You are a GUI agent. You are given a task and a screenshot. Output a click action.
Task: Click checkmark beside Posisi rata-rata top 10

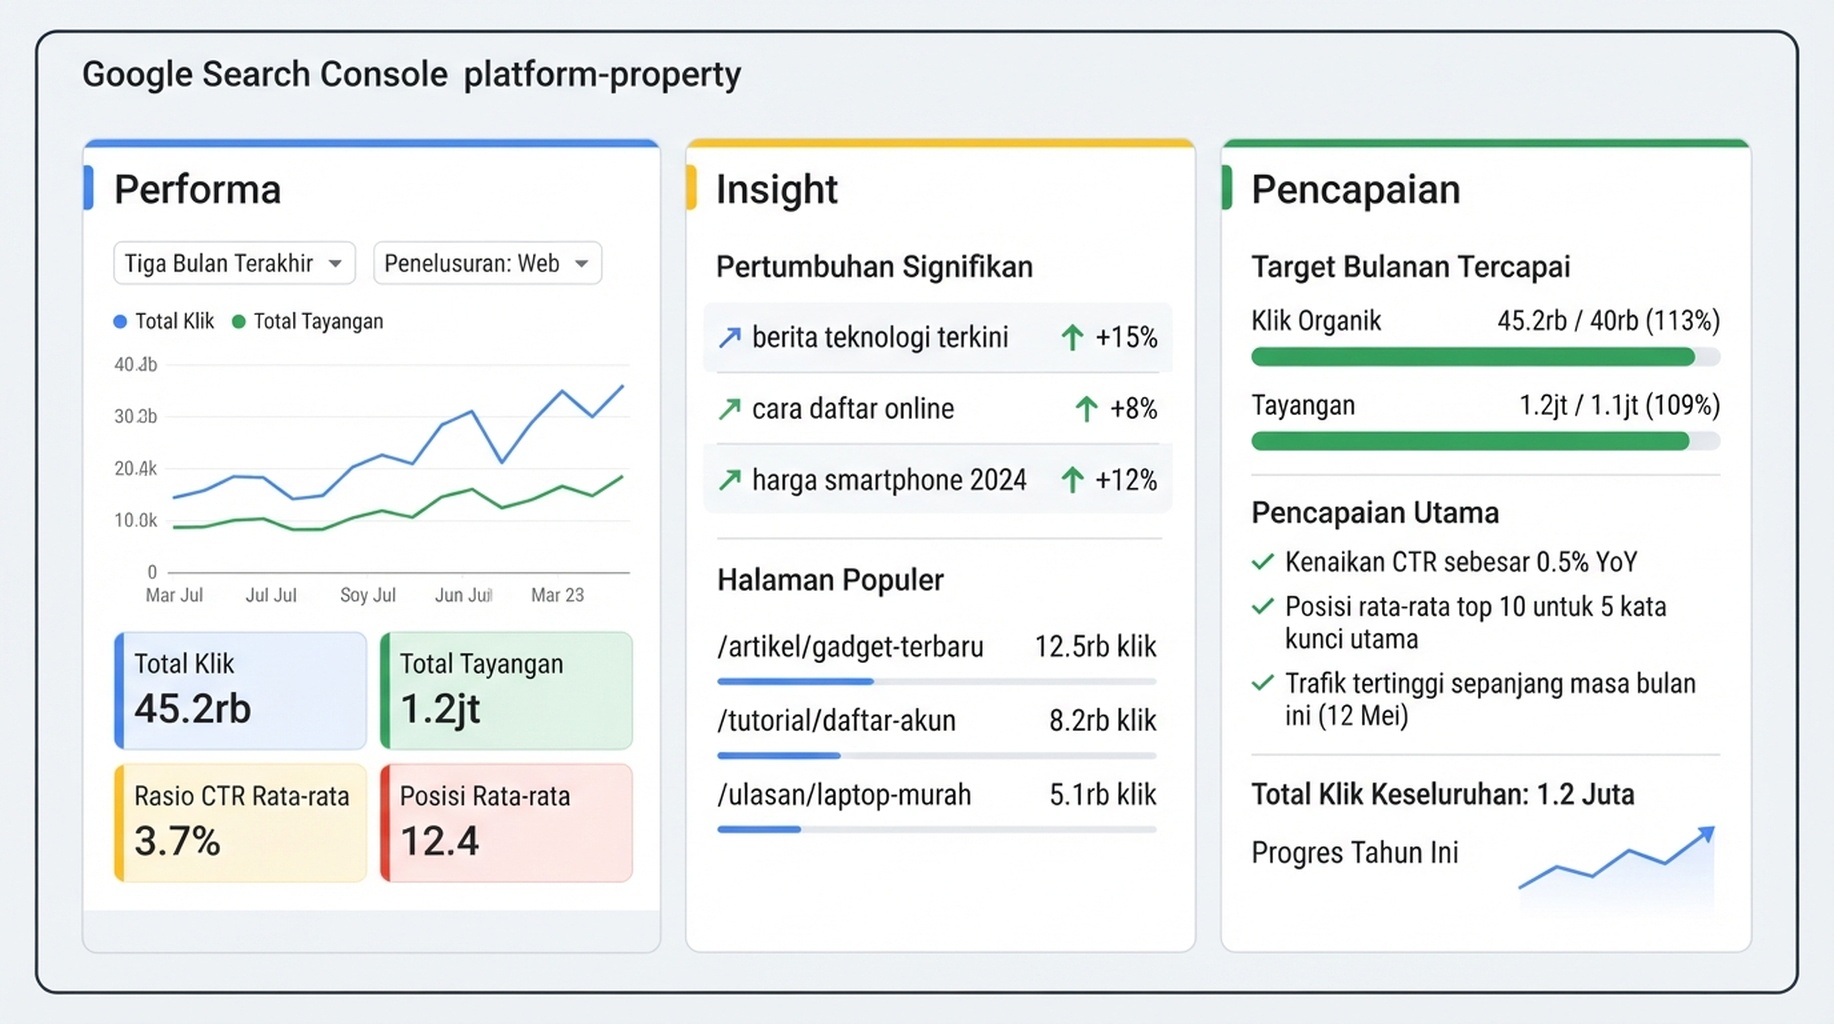[x=1263, y=606]
